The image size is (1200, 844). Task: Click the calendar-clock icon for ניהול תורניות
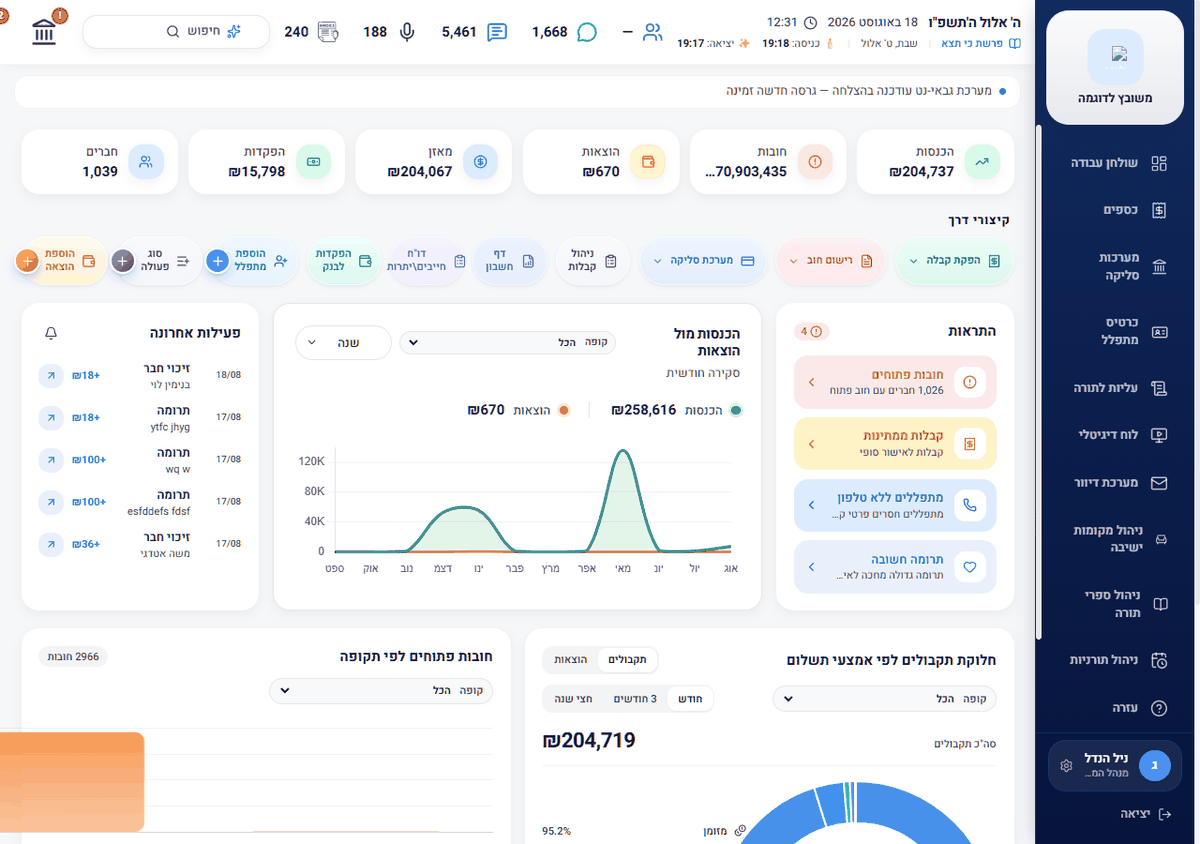(1159, 660)
